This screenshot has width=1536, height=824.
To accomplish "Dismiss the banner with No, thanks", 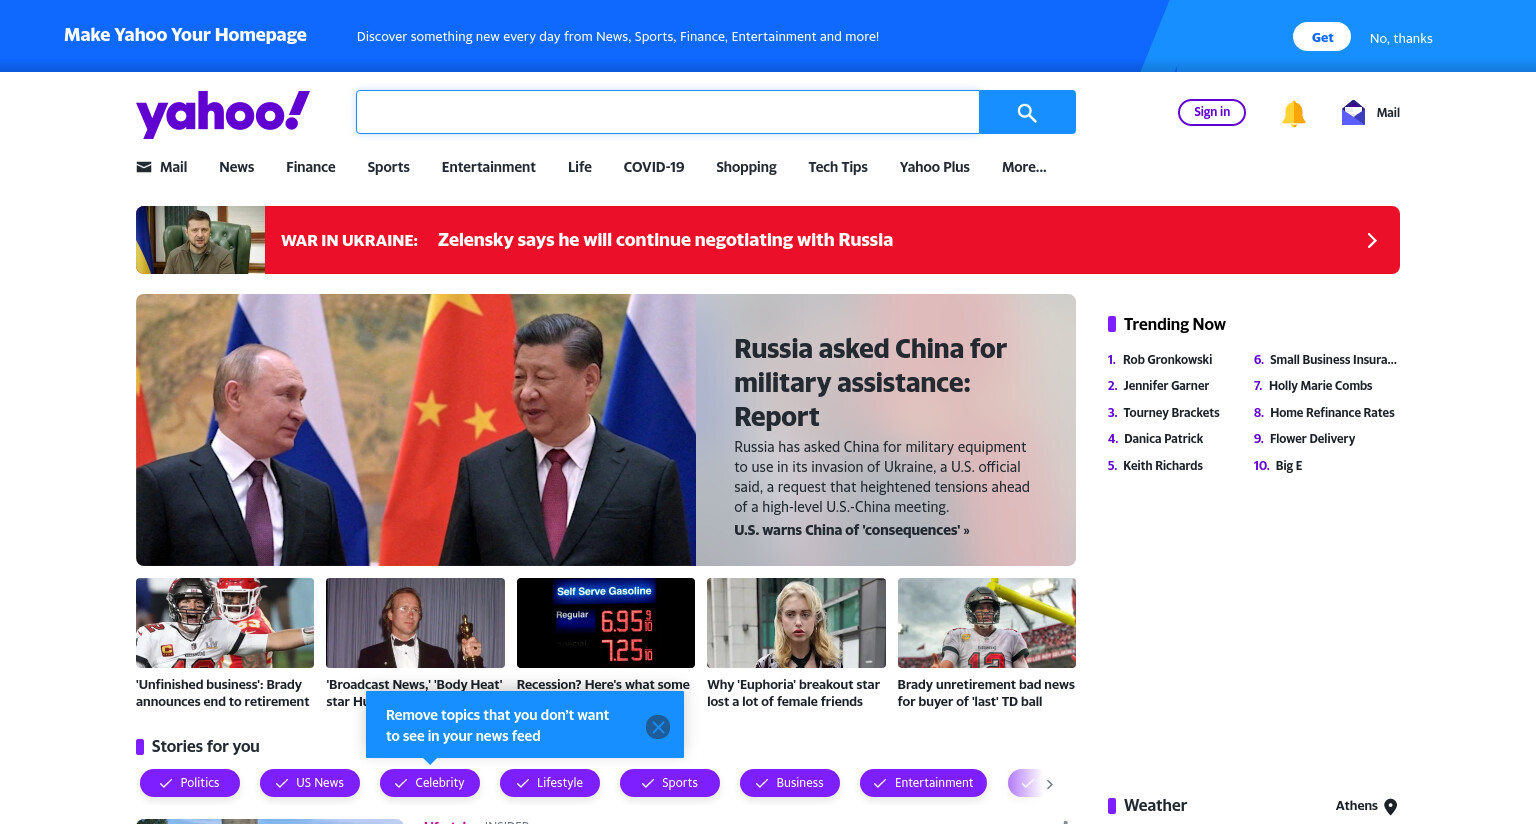I will click(x=1401, y=38).
